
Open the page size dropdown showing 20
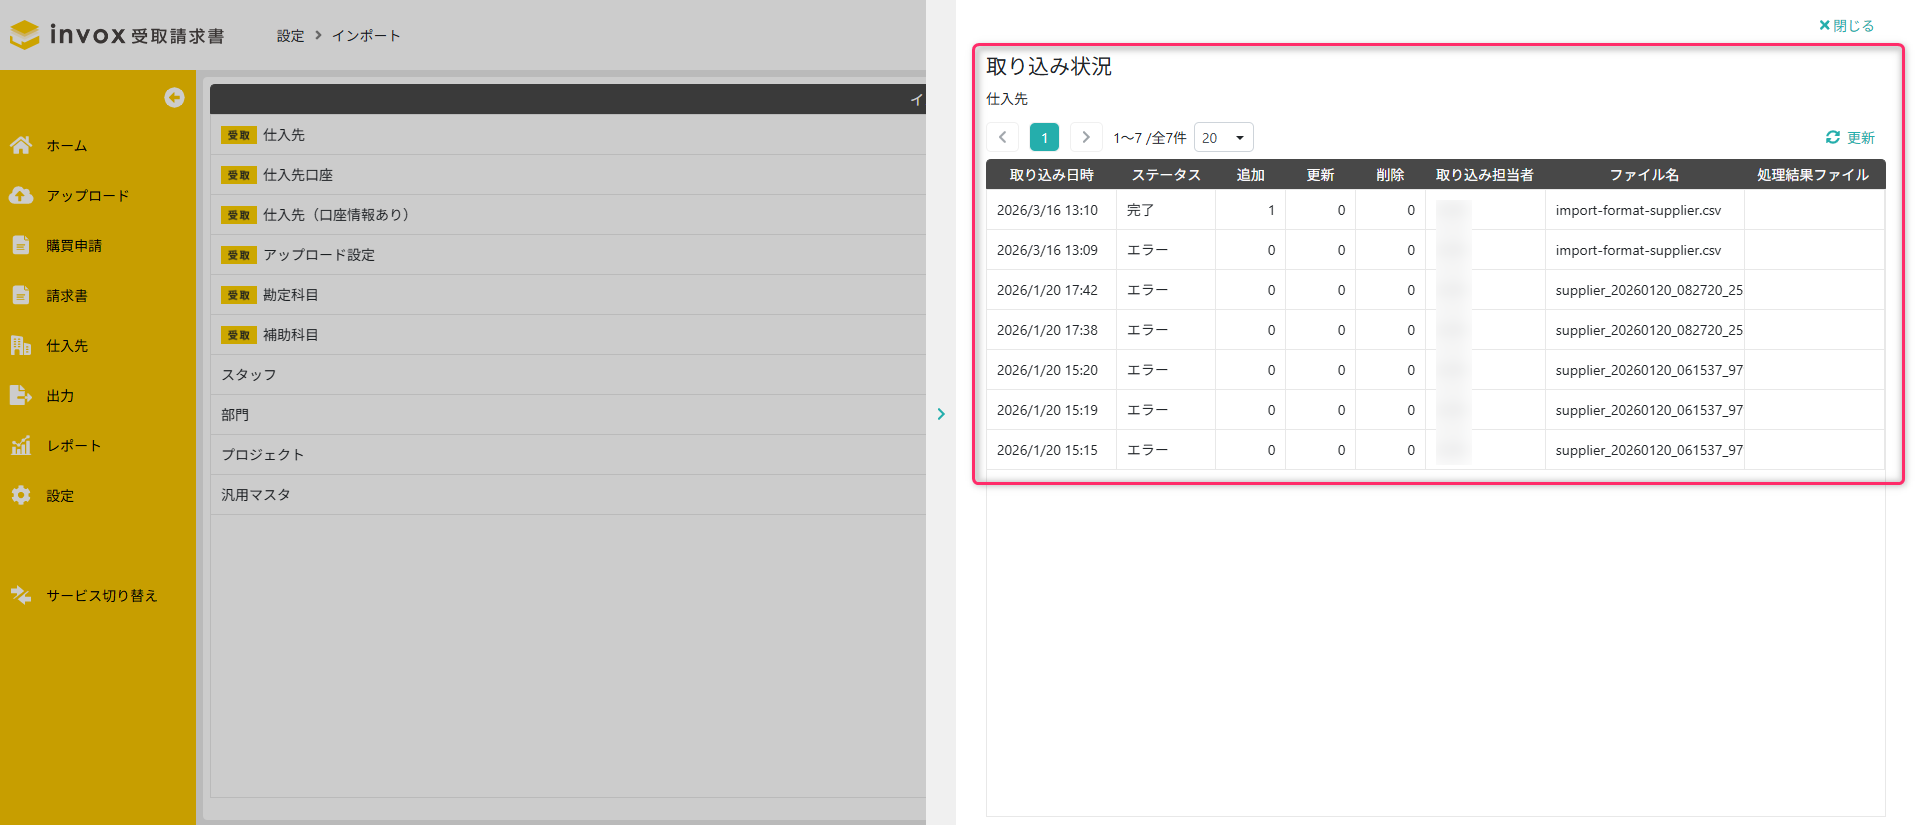coord(1223,137)
